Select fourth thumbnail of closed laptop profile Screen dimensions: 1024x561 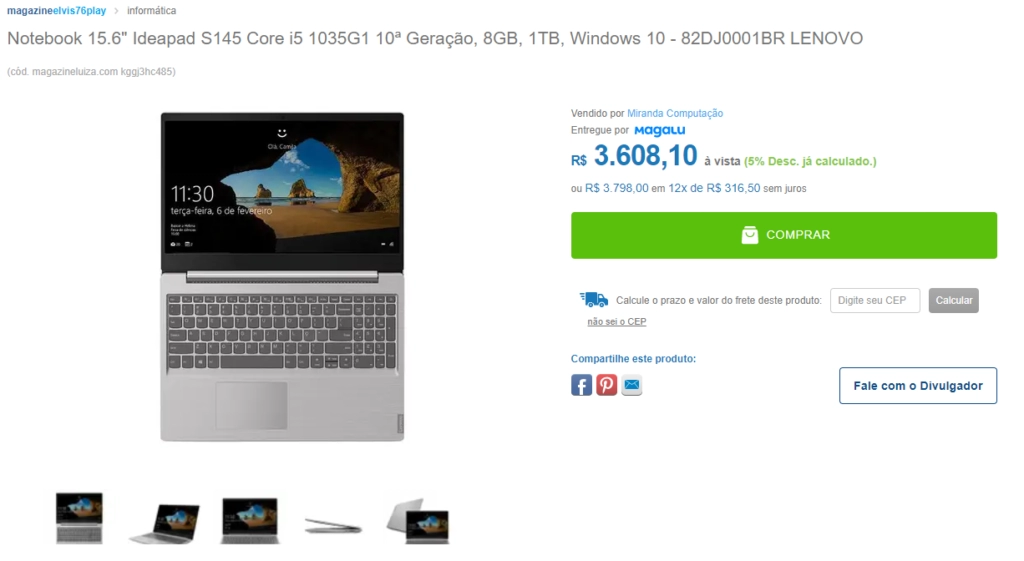click(333, 524)
